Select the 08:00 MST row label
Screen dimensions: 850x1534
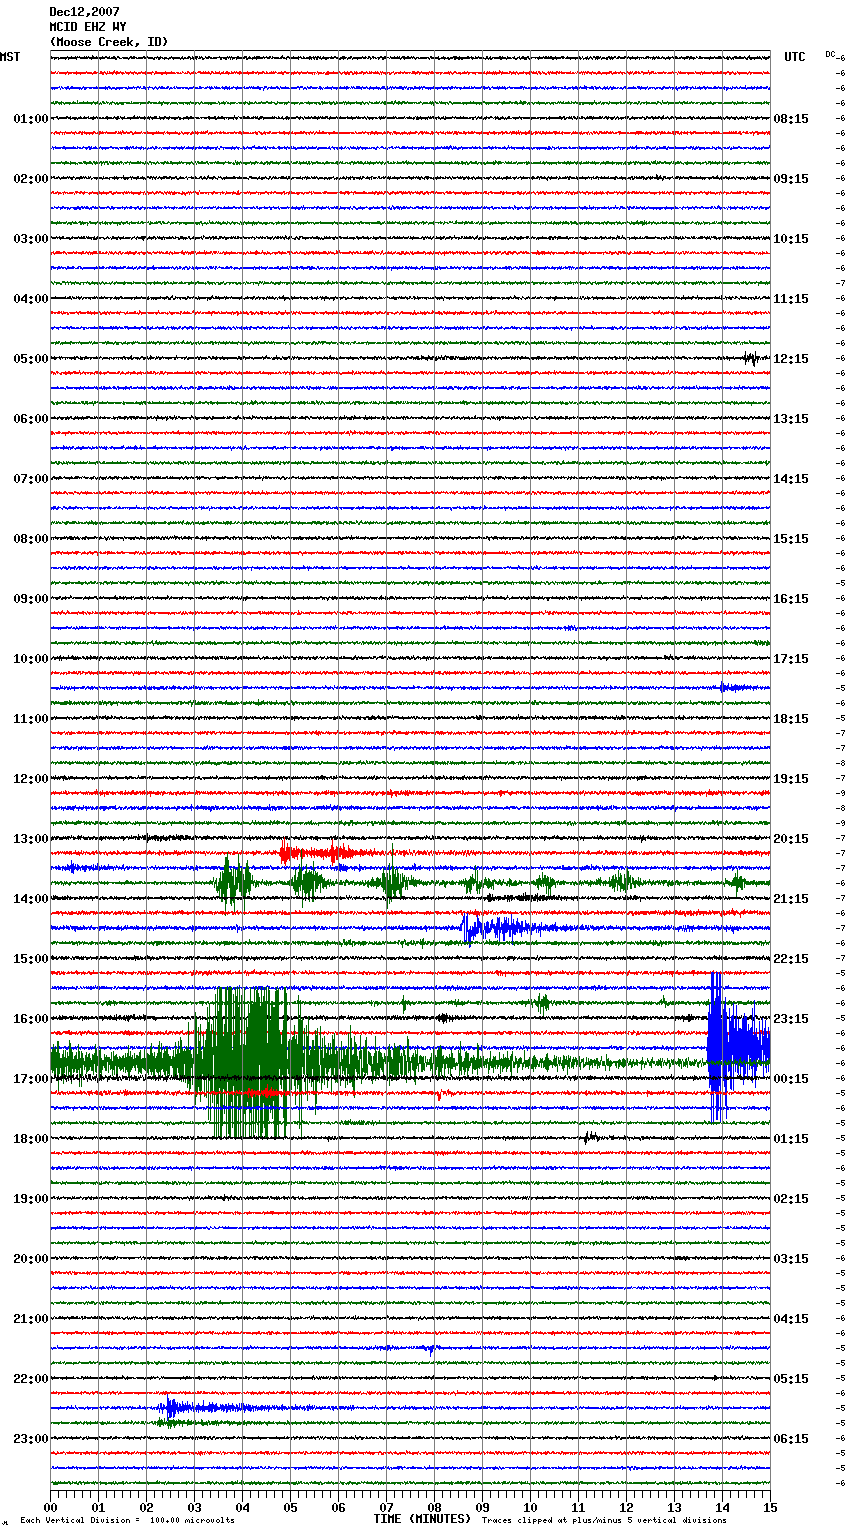pyautogui.click(x=31, y=539)
